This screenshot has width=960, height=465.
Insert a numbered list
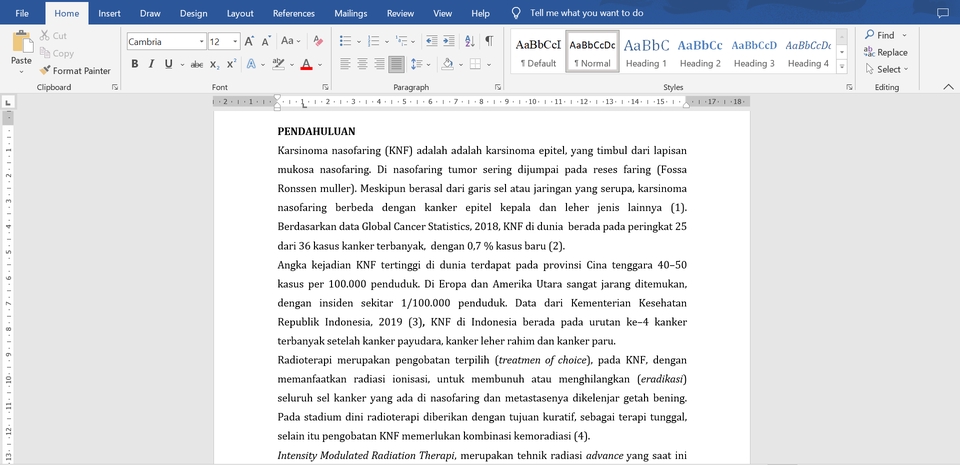373,41
